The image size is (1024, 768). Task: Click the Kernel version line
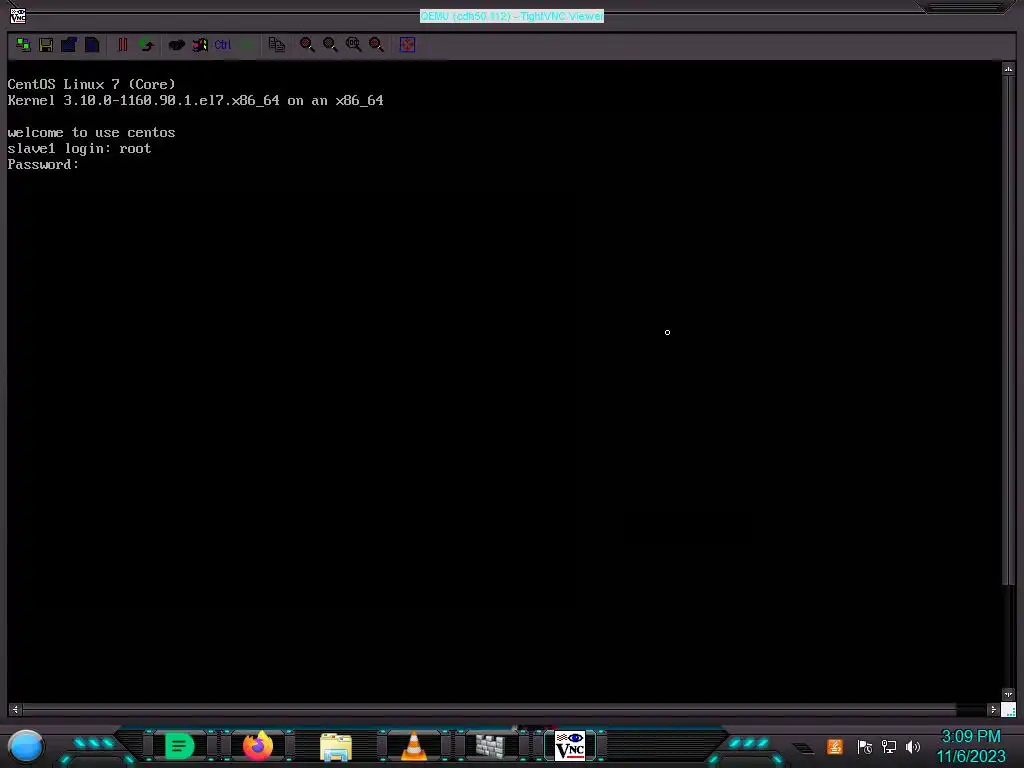pyautogui.click(x=195, y=101)
